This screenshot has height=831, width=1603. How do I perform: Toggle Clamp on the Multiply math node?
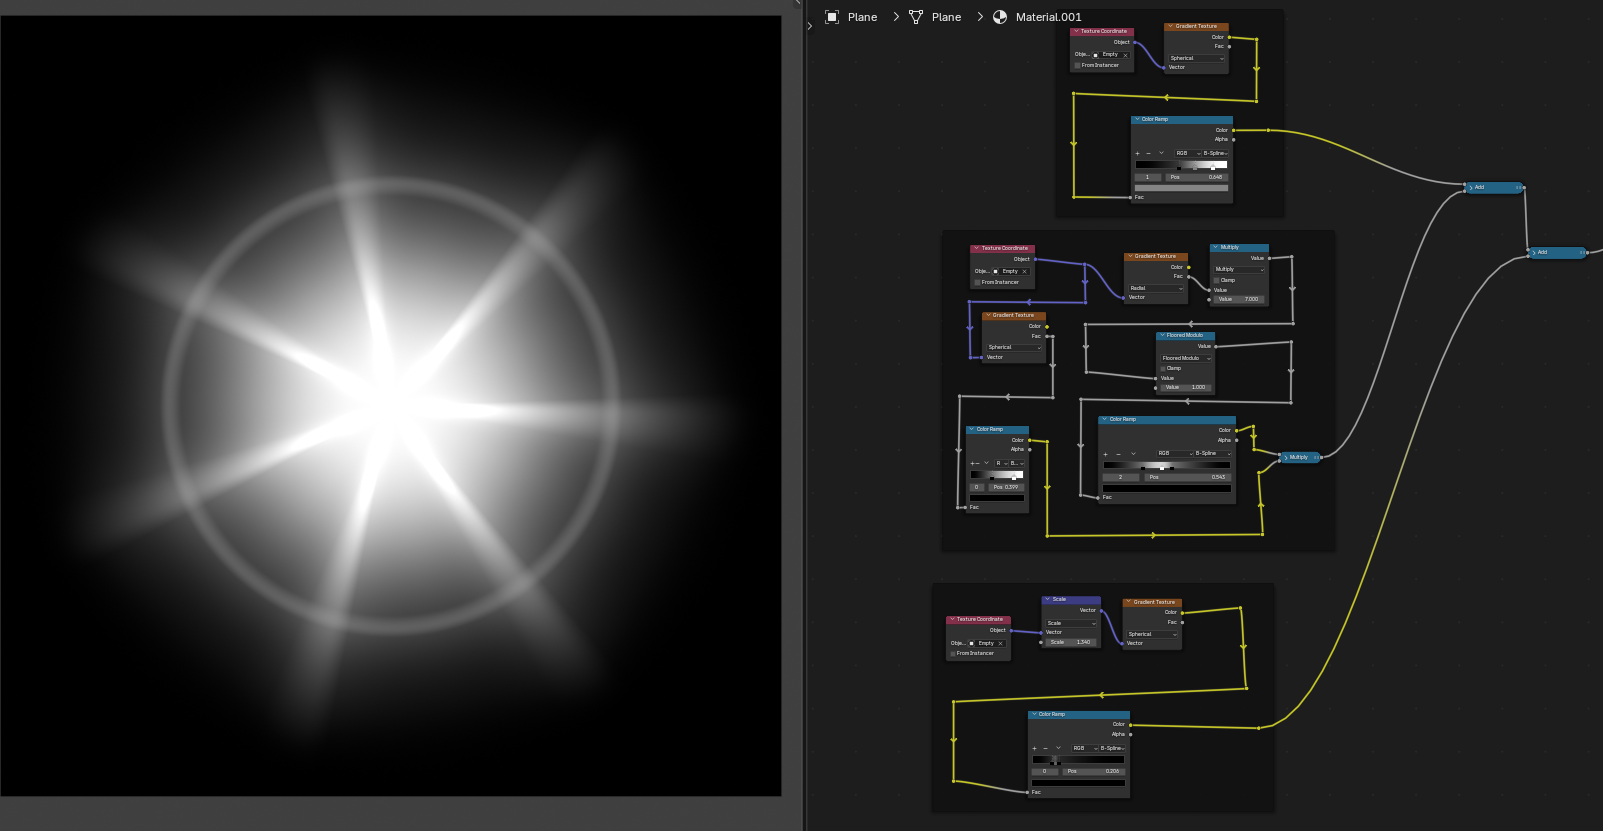tap(1217, 280)
